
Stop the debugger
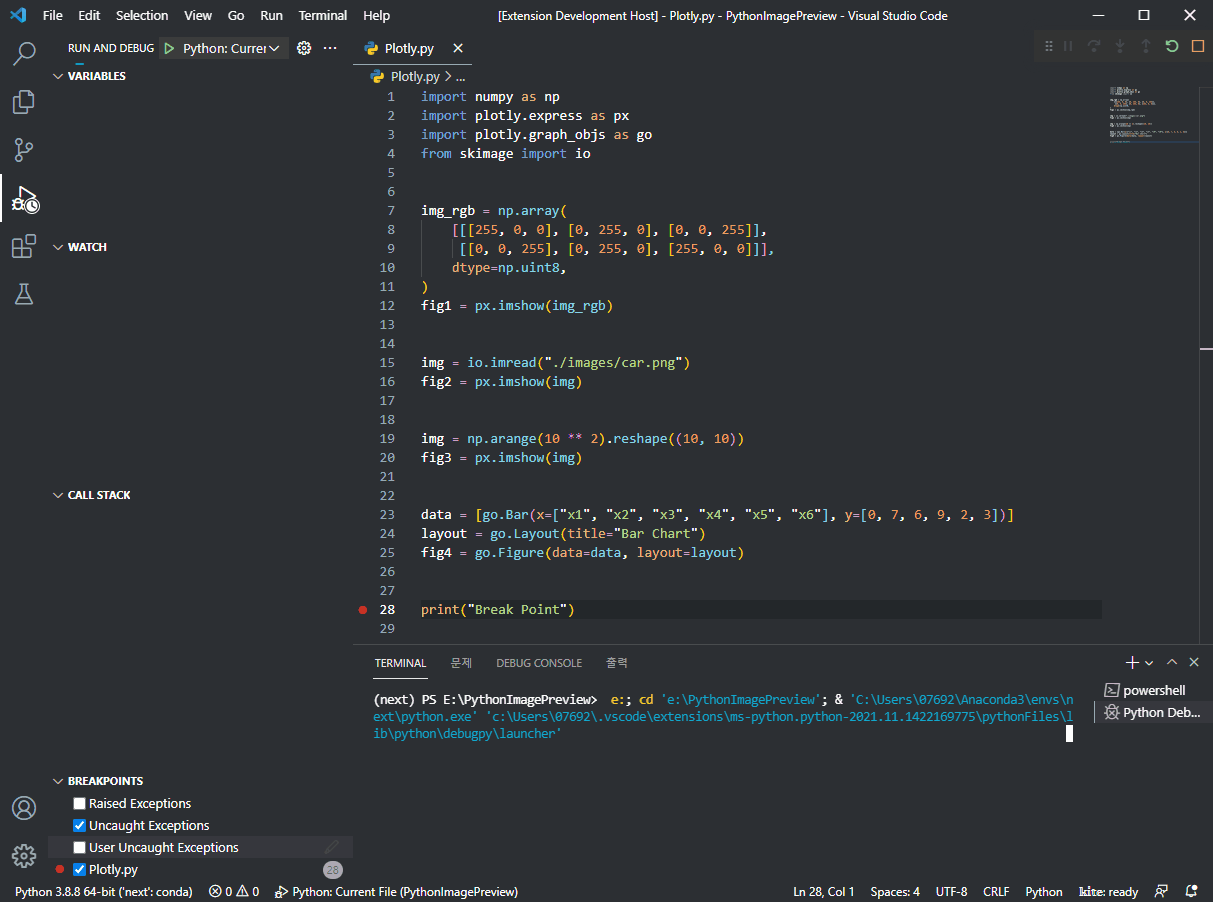[1197, 47]
